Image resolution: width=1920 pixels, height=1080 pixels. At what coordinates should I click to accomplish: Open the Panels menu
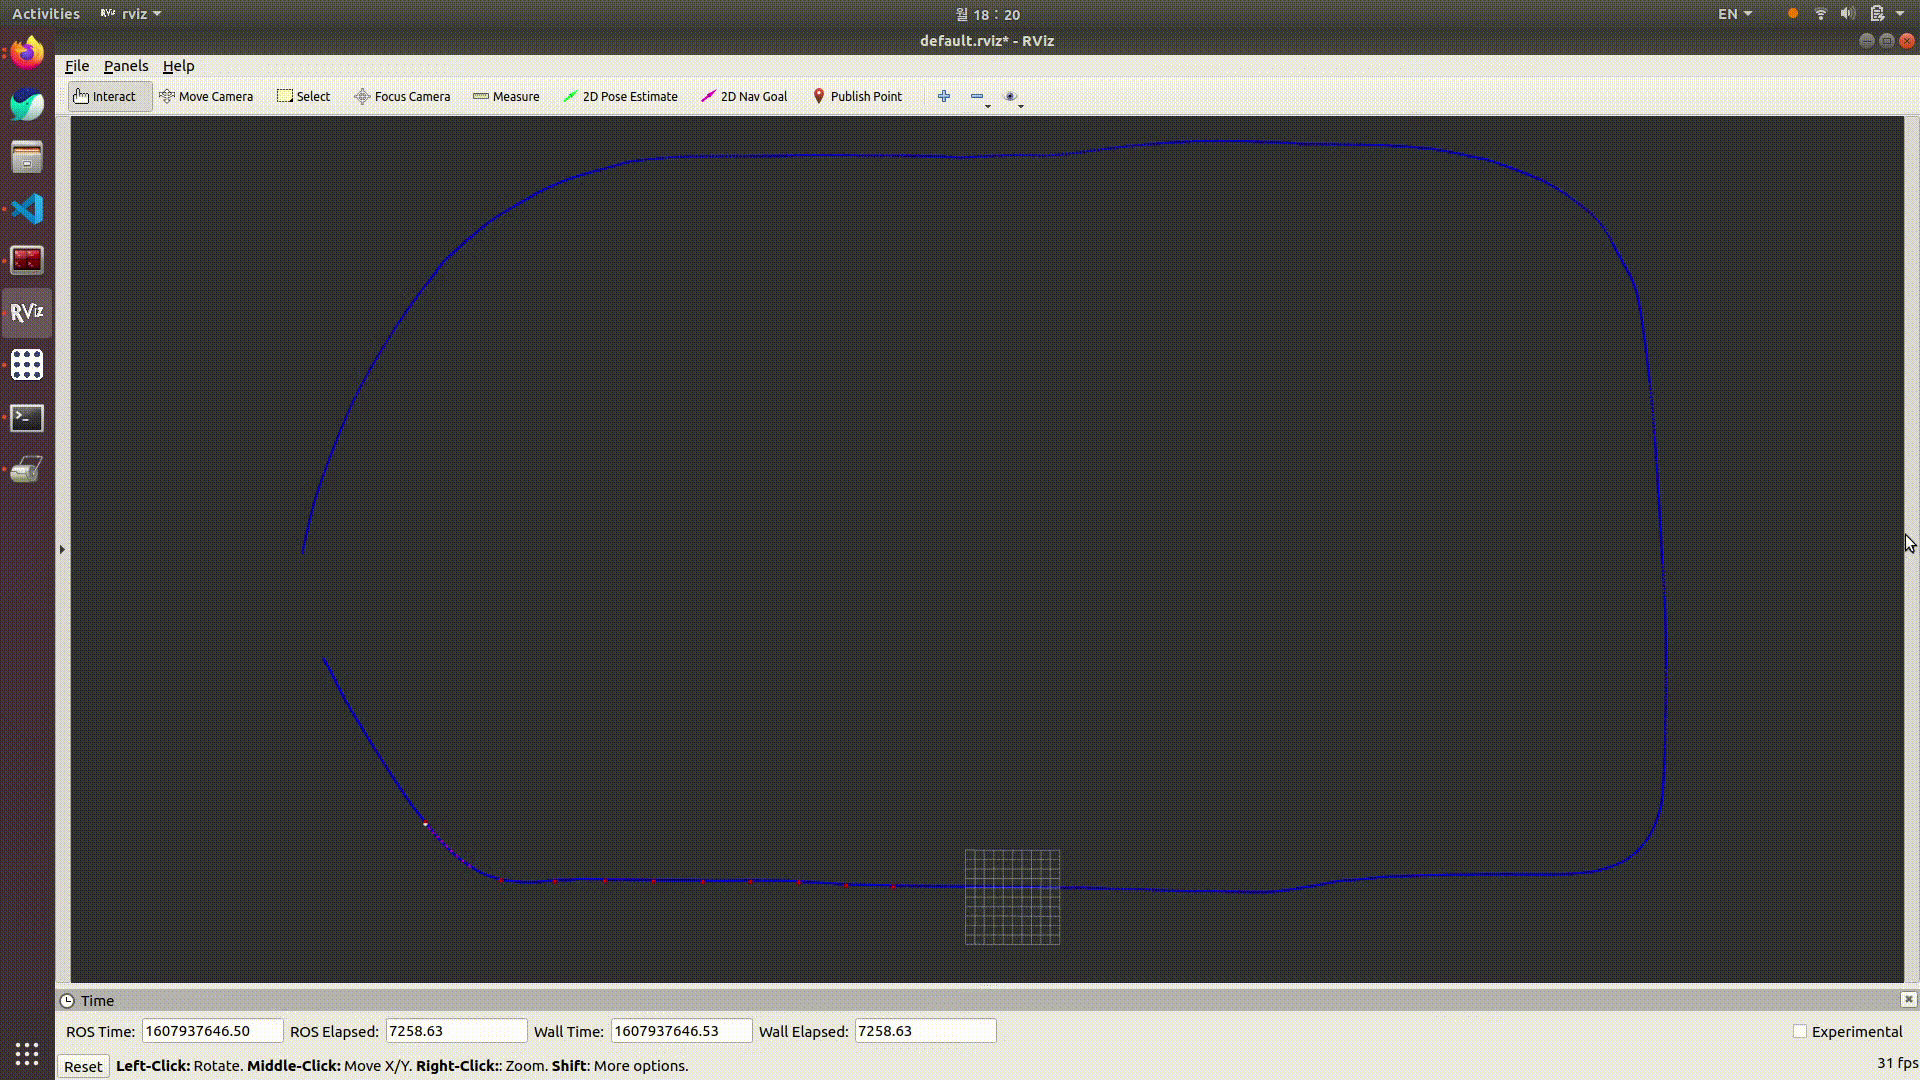tap(126, 66)
